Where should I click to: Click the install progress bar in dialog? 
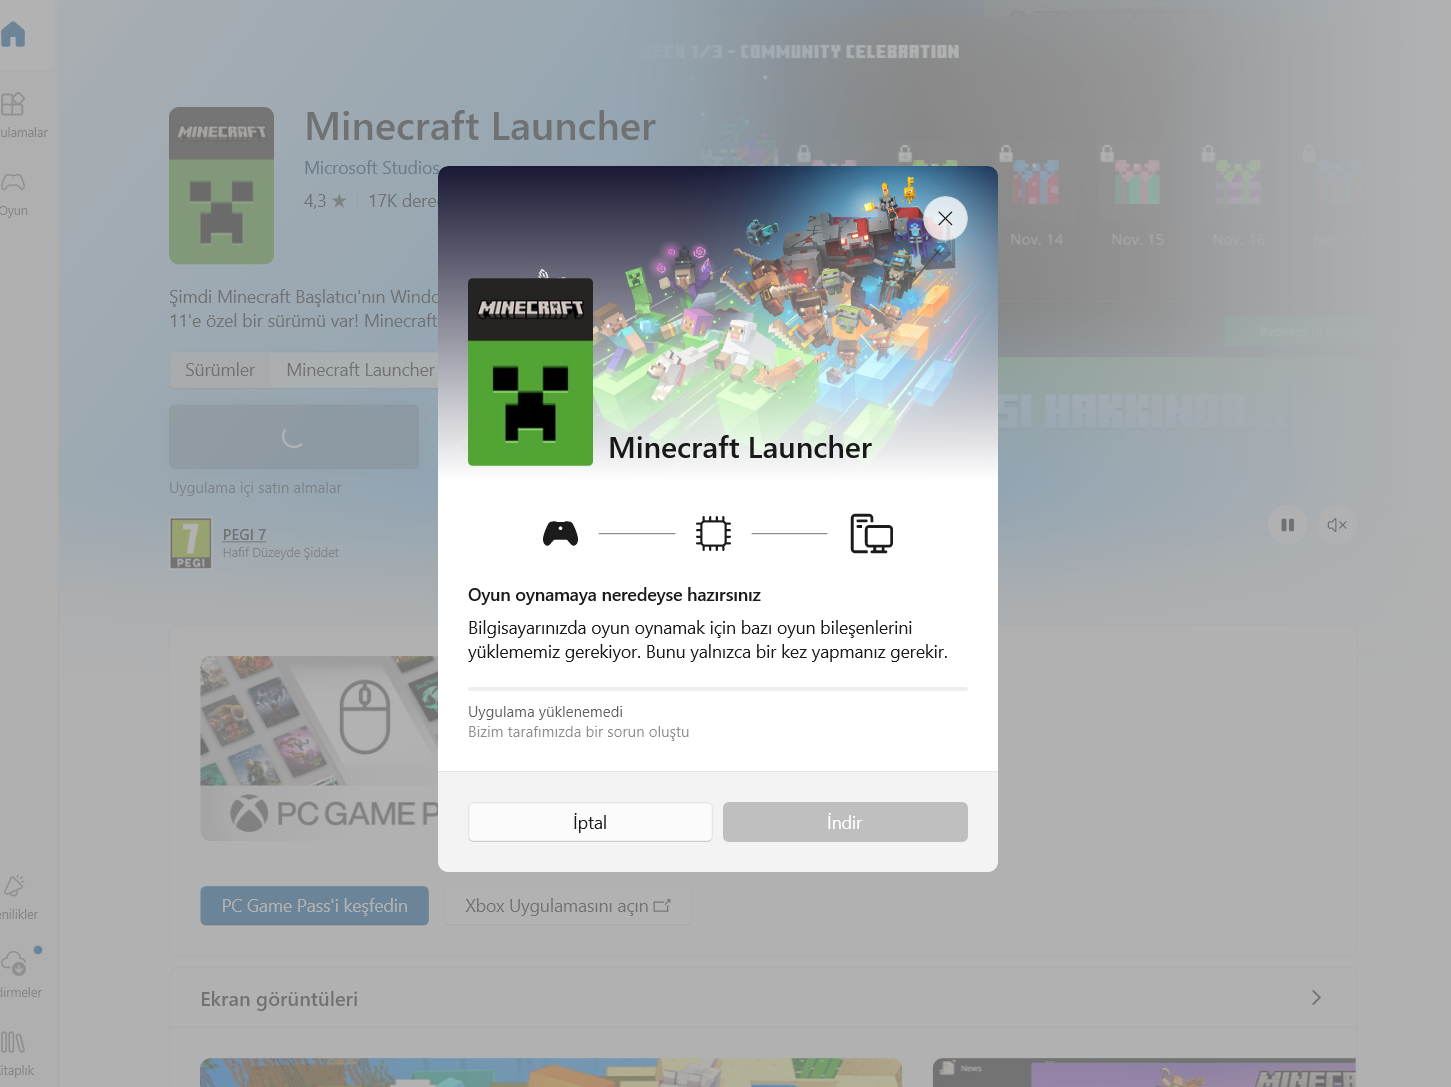click(x=718, y=689)
